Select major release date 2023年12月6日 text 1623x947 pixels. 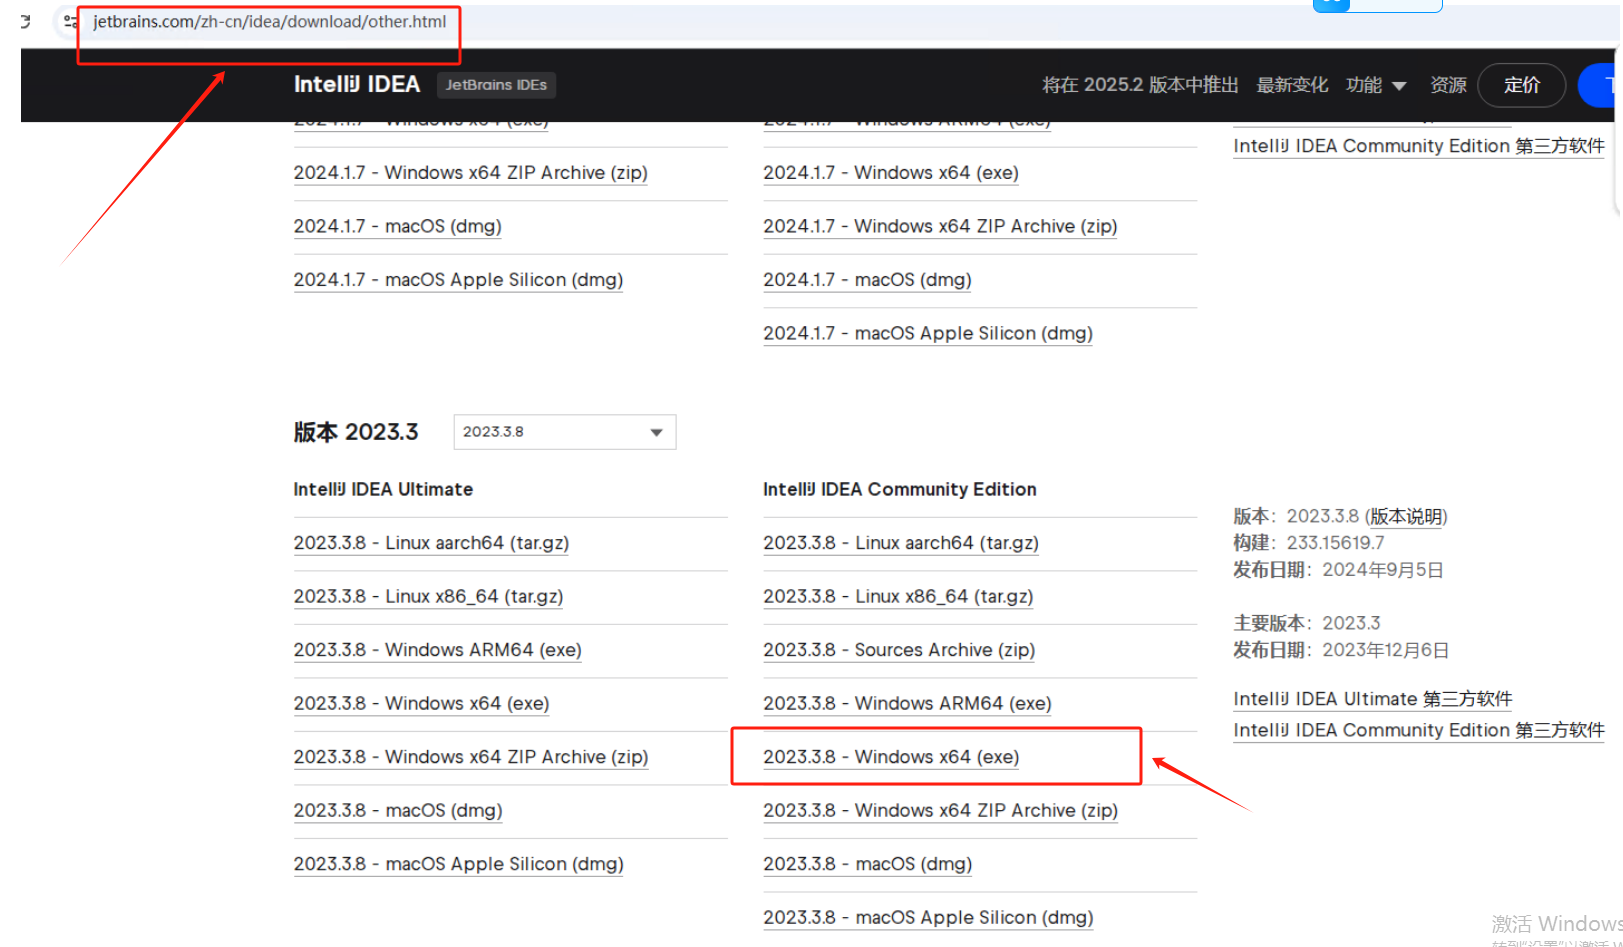click(1385, 650)
